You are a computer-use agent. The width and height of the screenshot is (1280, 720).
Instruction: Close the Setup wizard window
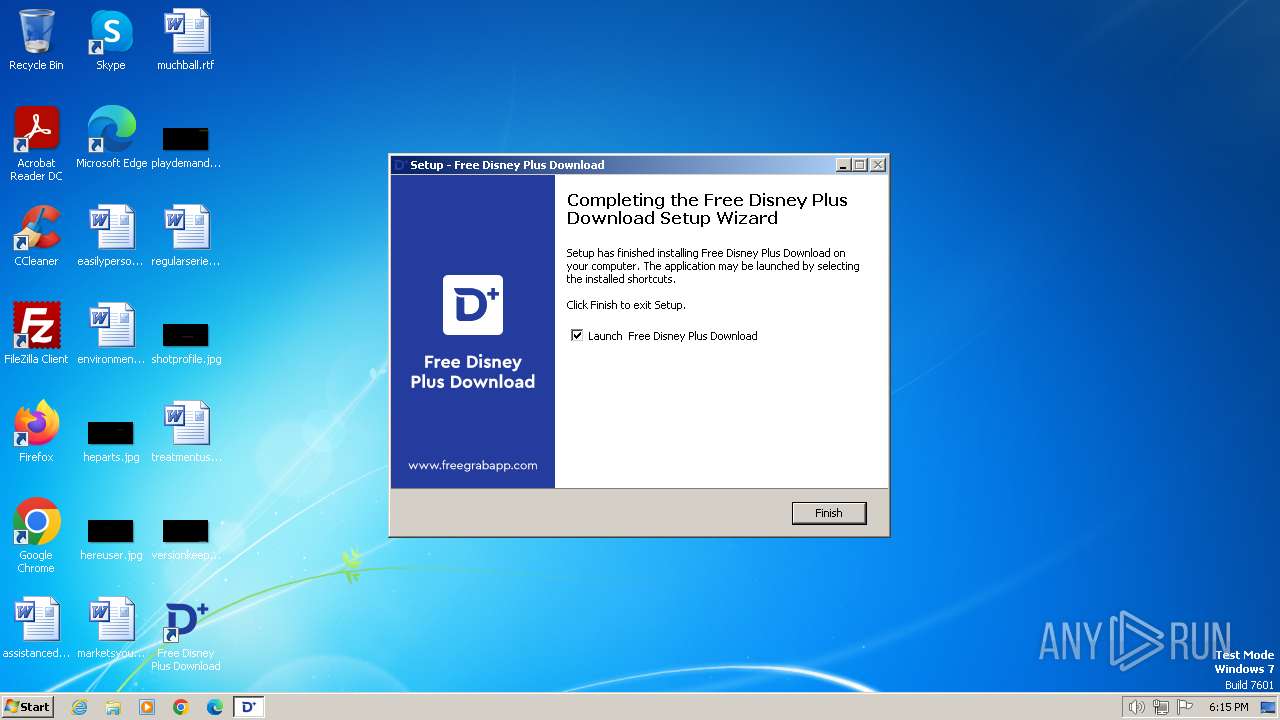click(x=878, y=165)
